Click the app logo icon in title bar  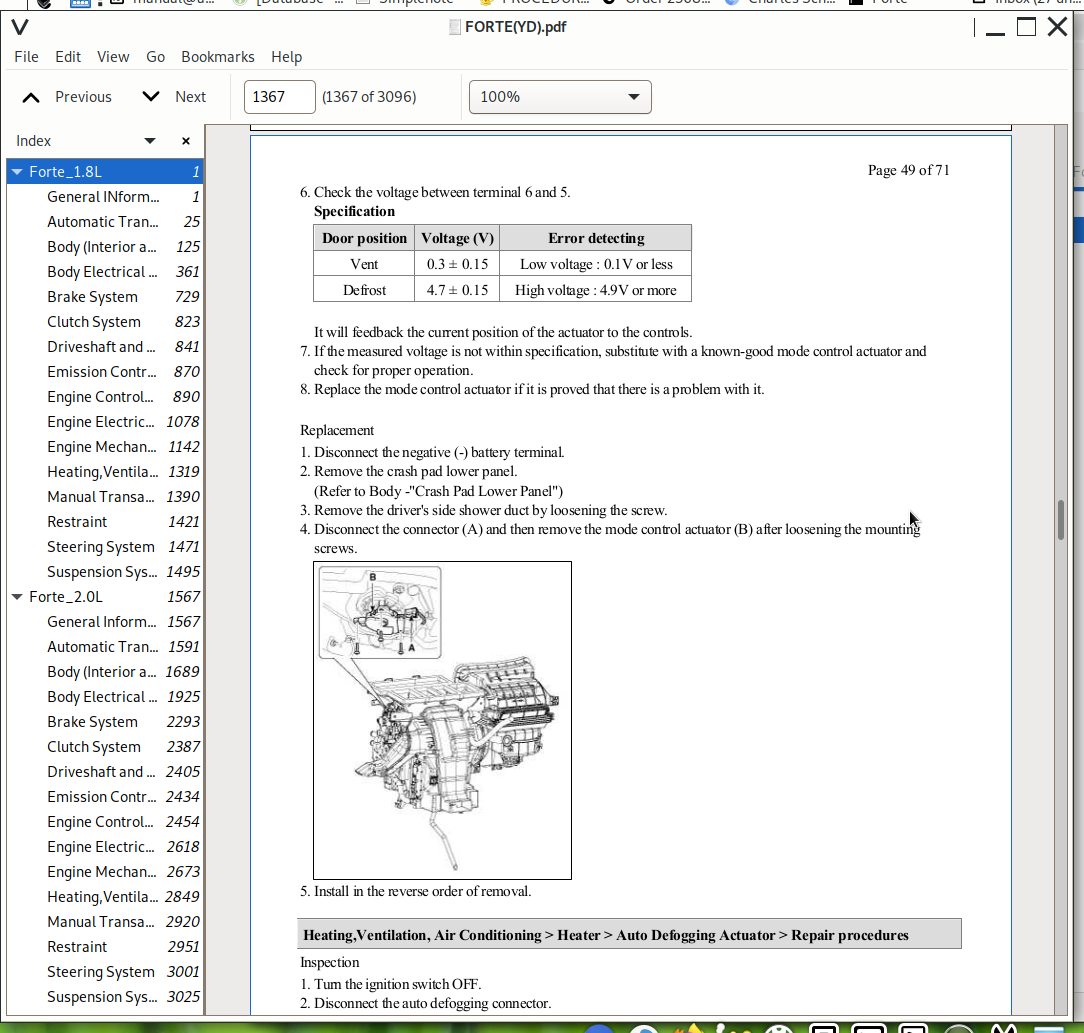click(19, 27)
